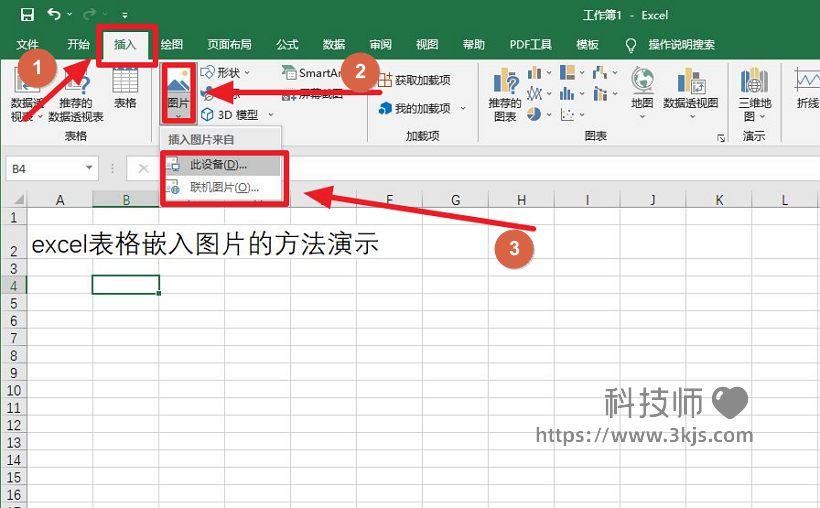The height and width of the screenshot is (508, 820).
Task: Select the 插入 ribbon tab
Action: coord(125,44)
